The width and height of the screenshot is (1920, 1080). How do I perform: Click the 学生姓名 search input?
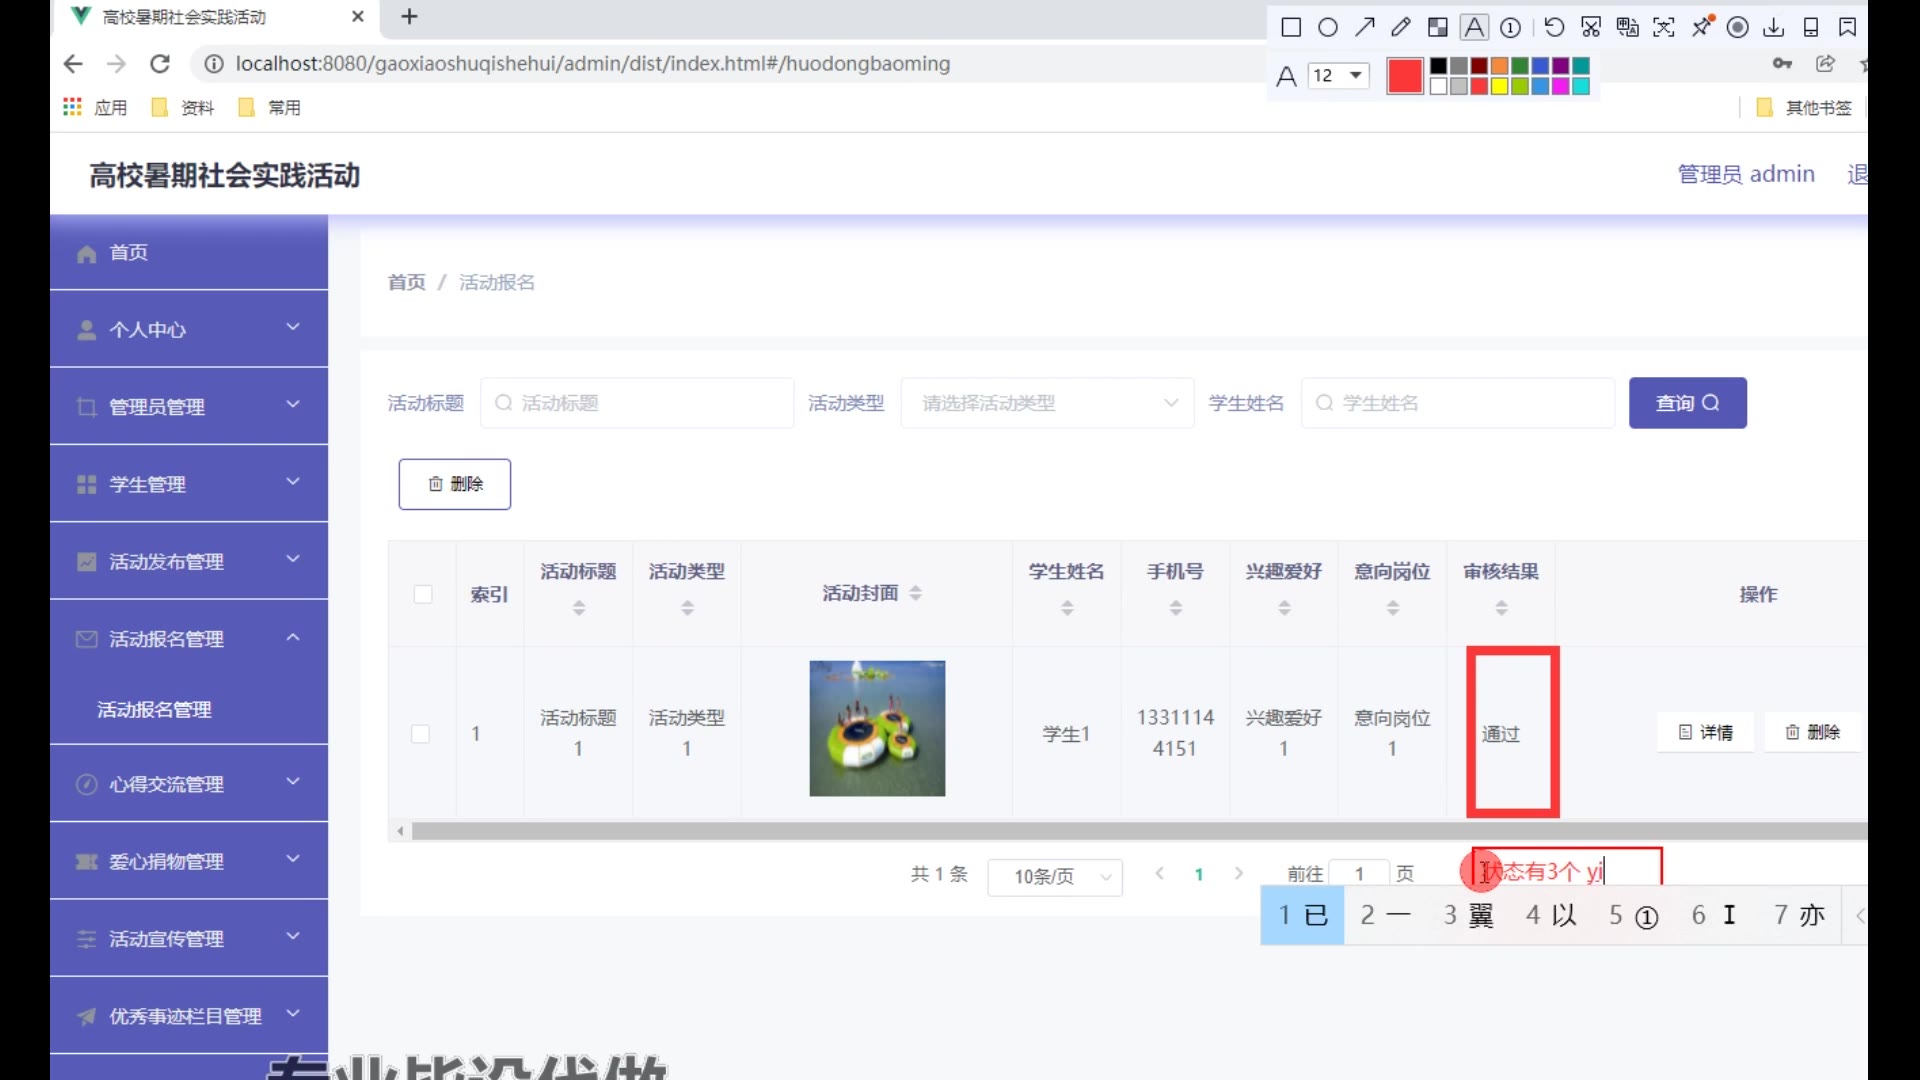[x=1458, y=403]
